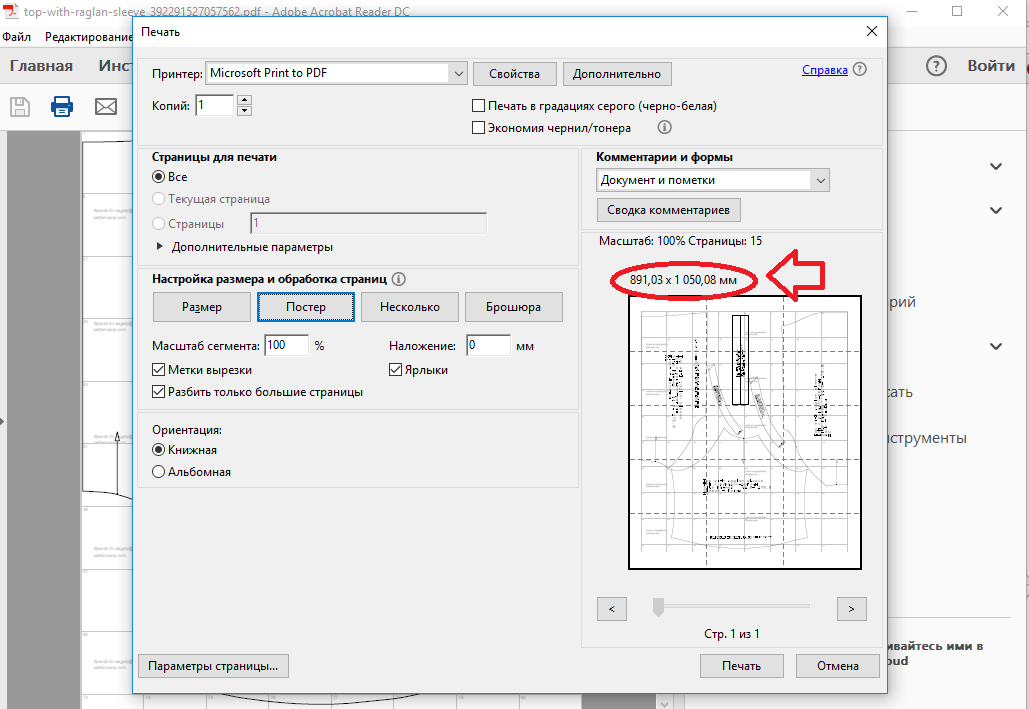Click info icon next to Экономия чернил/тонера
1029x709 pixels.
[664, 128]
